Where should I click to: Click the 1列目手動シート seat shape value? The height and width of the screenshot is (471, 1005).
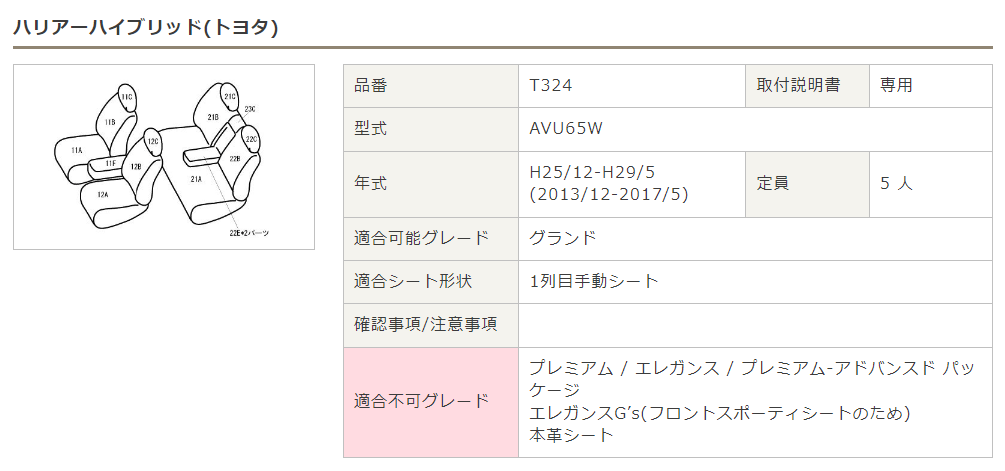(594, 281)
